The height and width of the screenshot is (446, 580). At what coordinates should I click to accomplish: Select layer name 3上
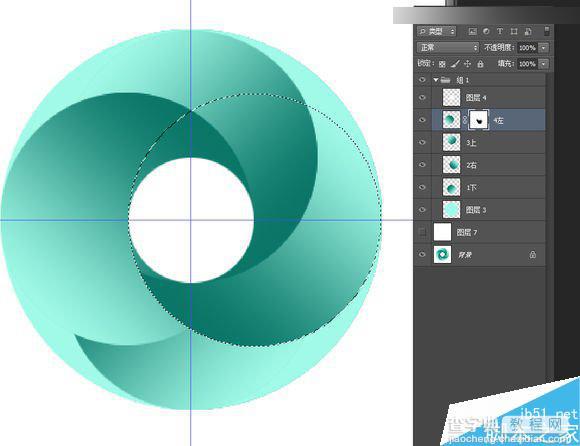point(471,143)
